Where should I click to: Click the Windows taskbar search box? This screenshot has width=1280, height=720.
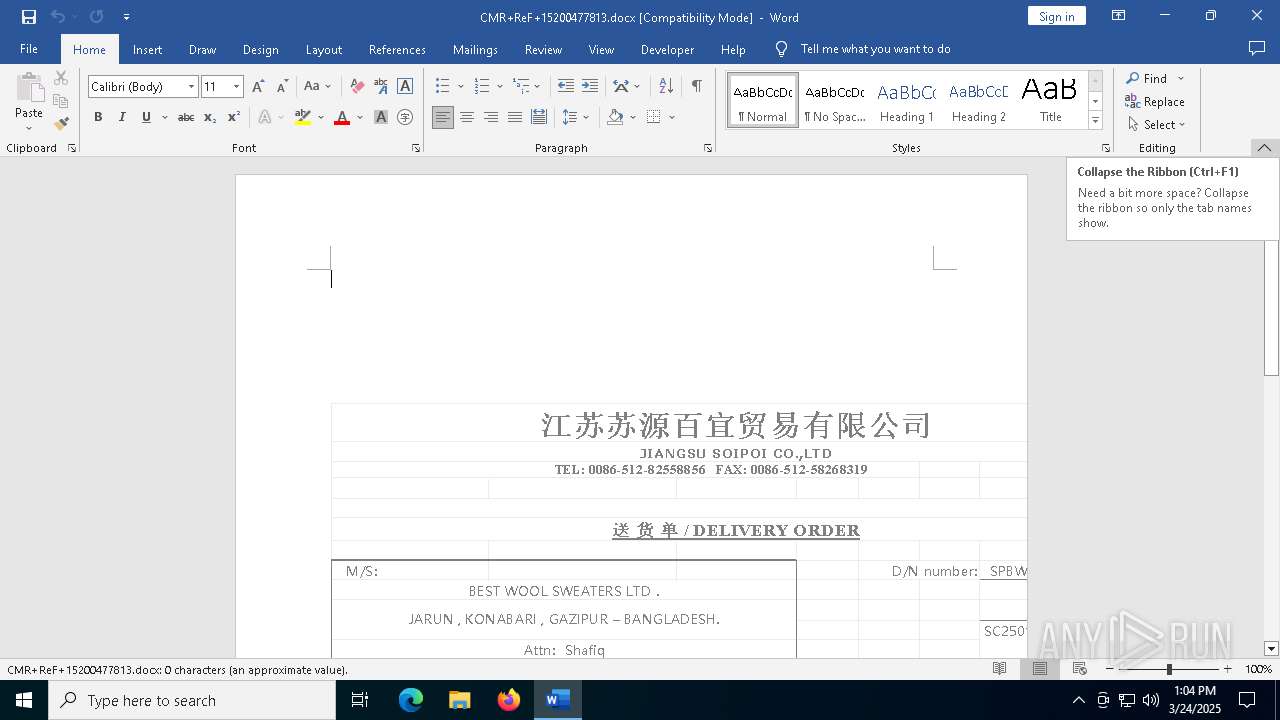[192, 700]
